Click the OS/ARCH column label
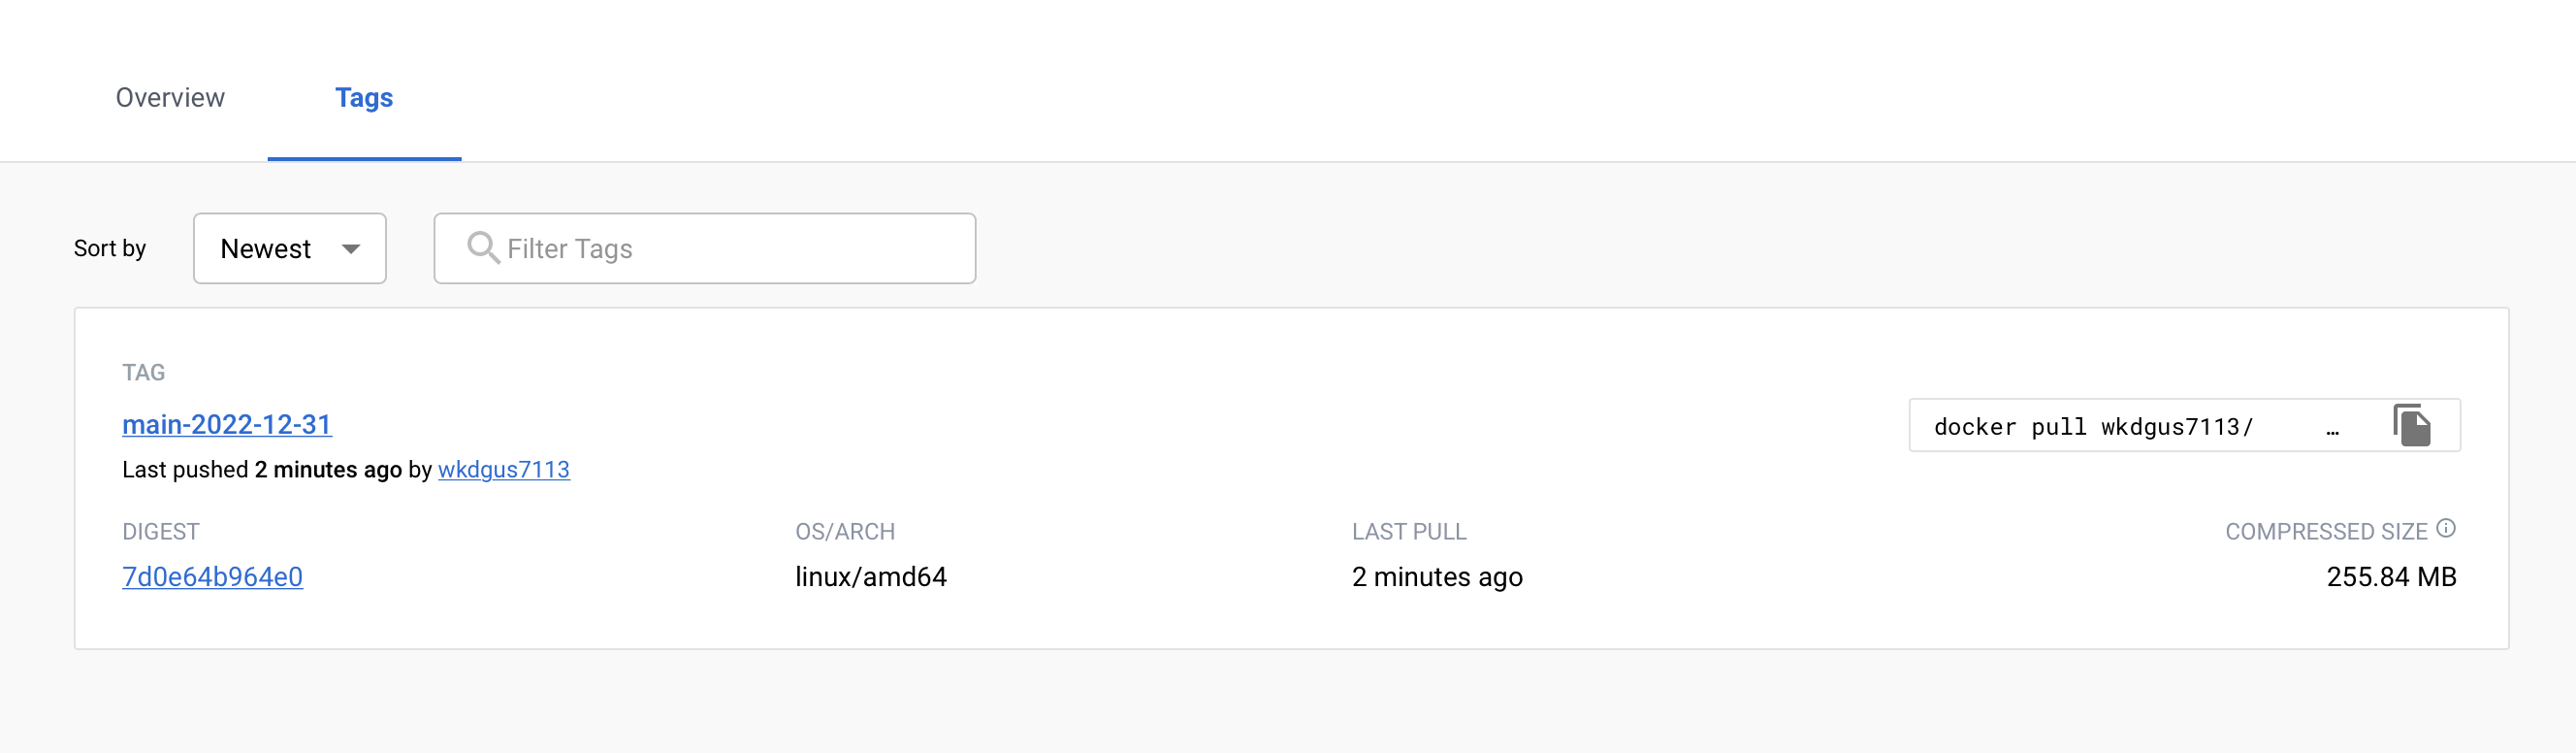The width and height of the screenshot is (2576, 753). click(845, 532)
